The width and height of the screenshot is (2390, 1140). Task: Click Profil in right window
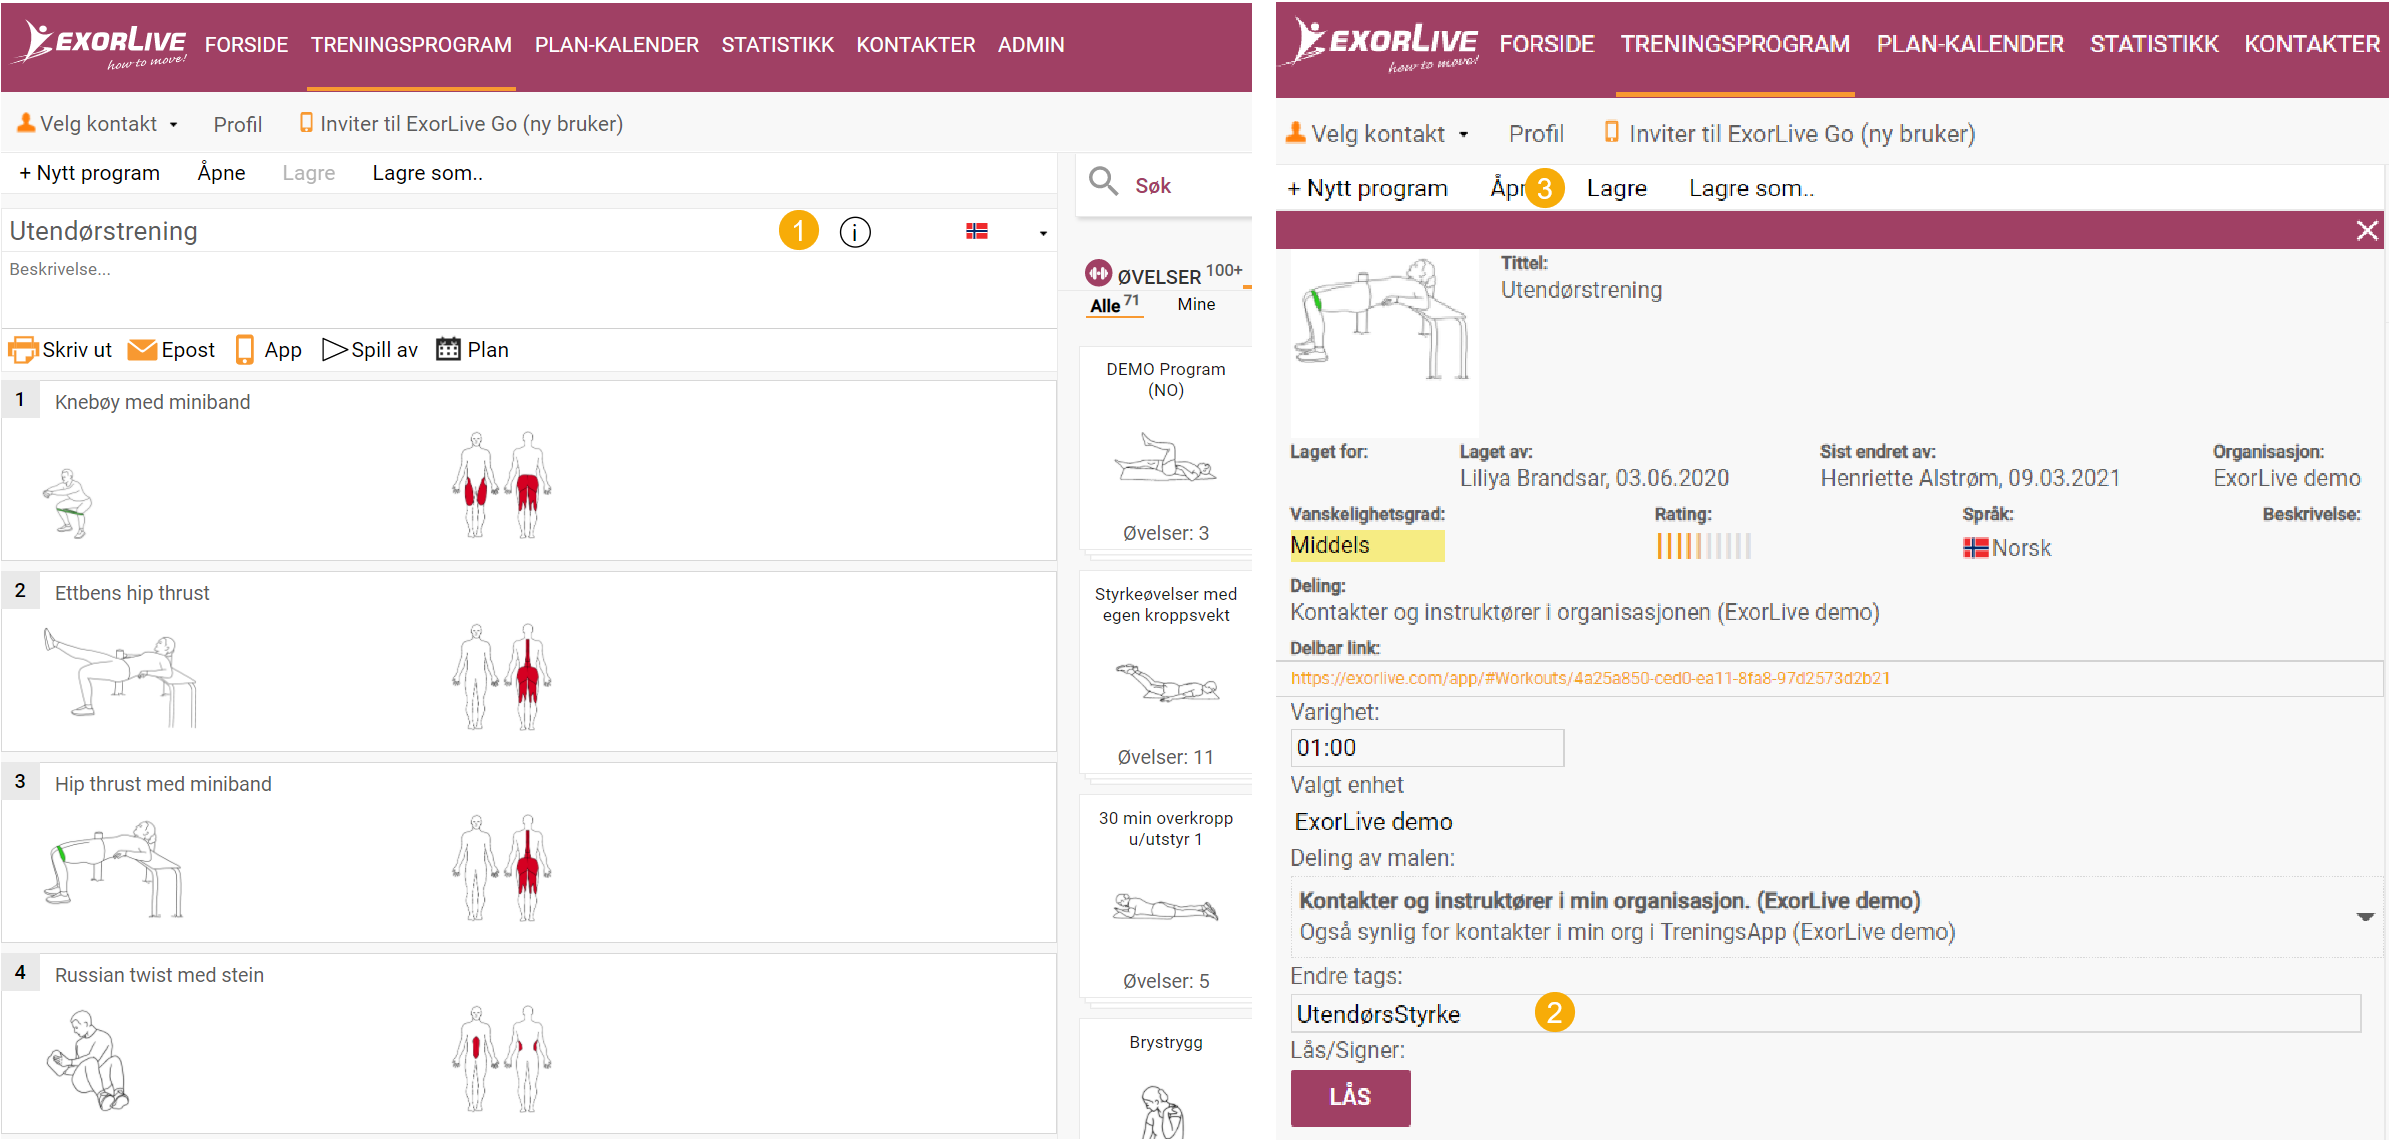[1536, 134]
